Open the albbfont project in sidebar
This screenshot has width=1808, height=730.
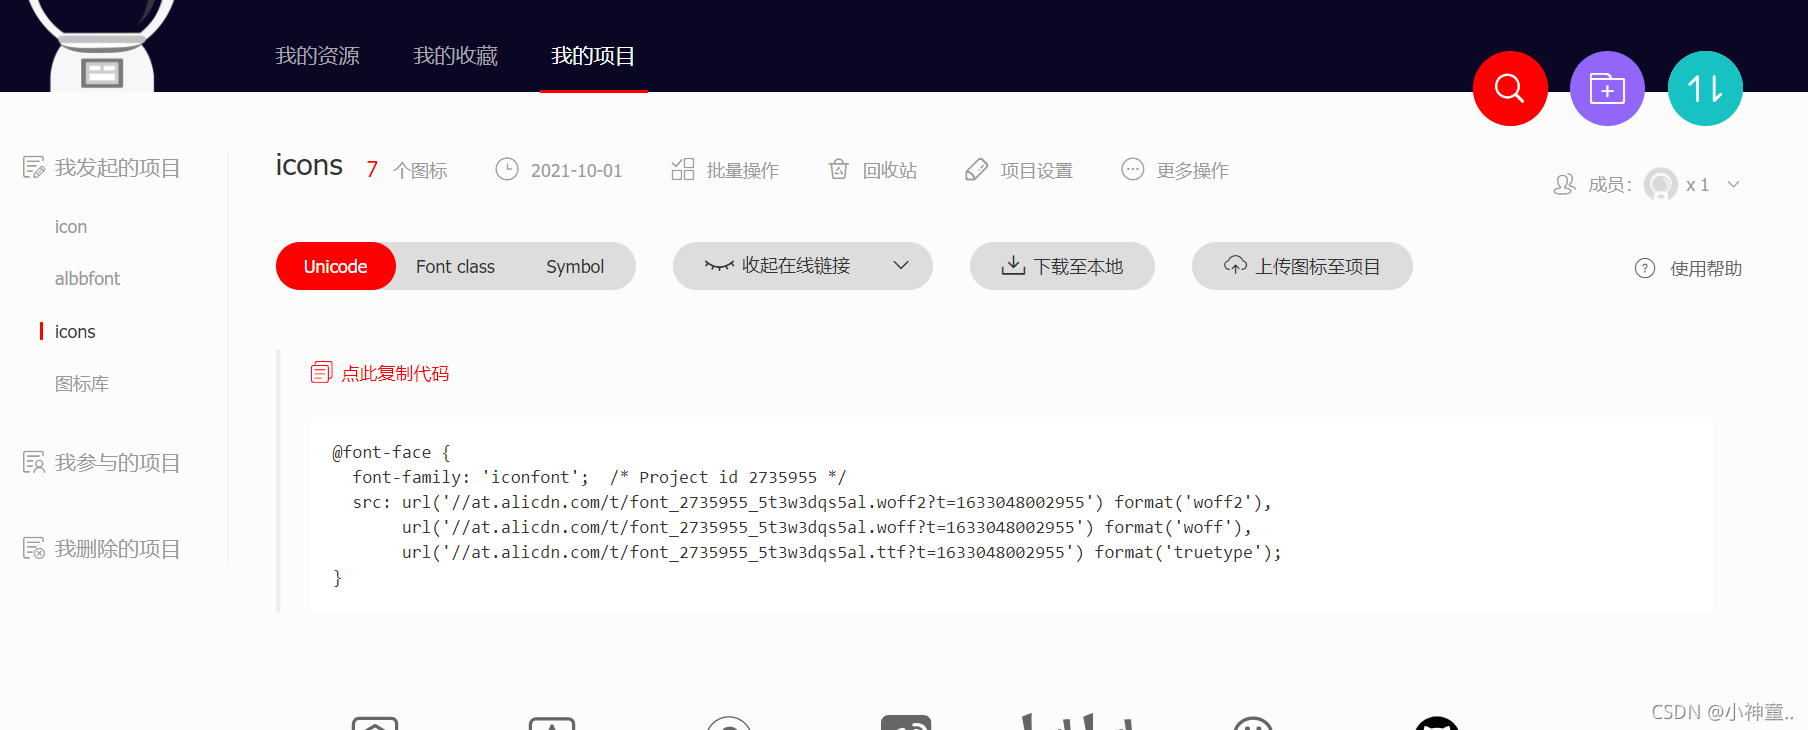87,279
